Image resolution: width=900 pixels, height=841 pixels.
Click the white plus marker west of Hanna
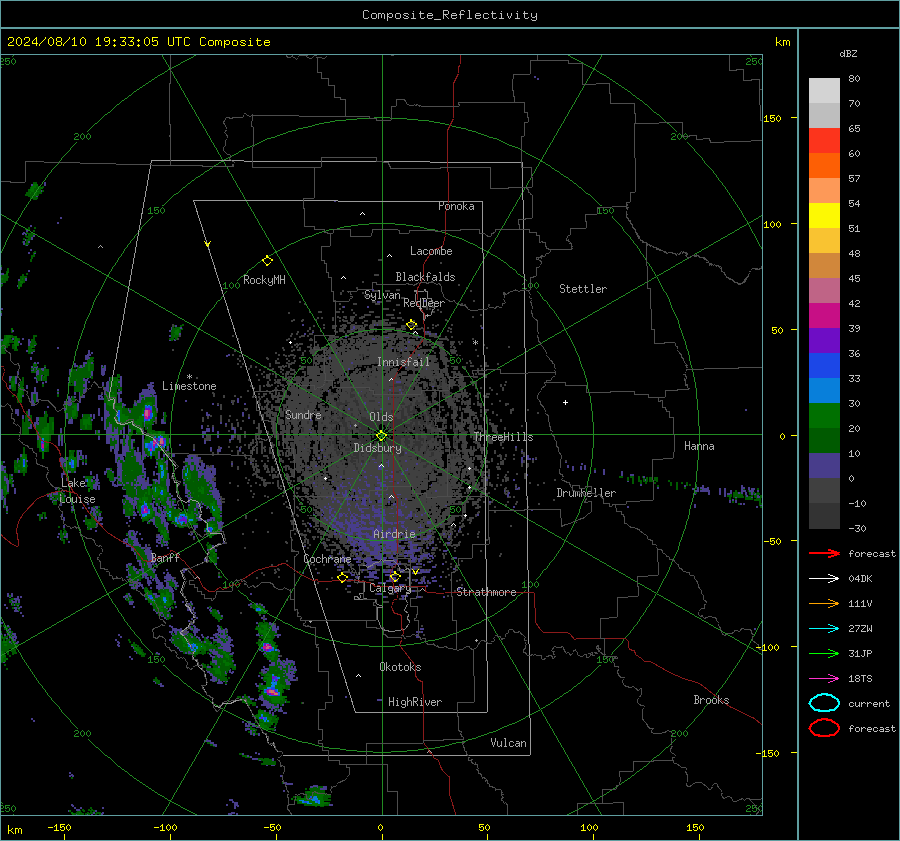[x=565, y=402]
